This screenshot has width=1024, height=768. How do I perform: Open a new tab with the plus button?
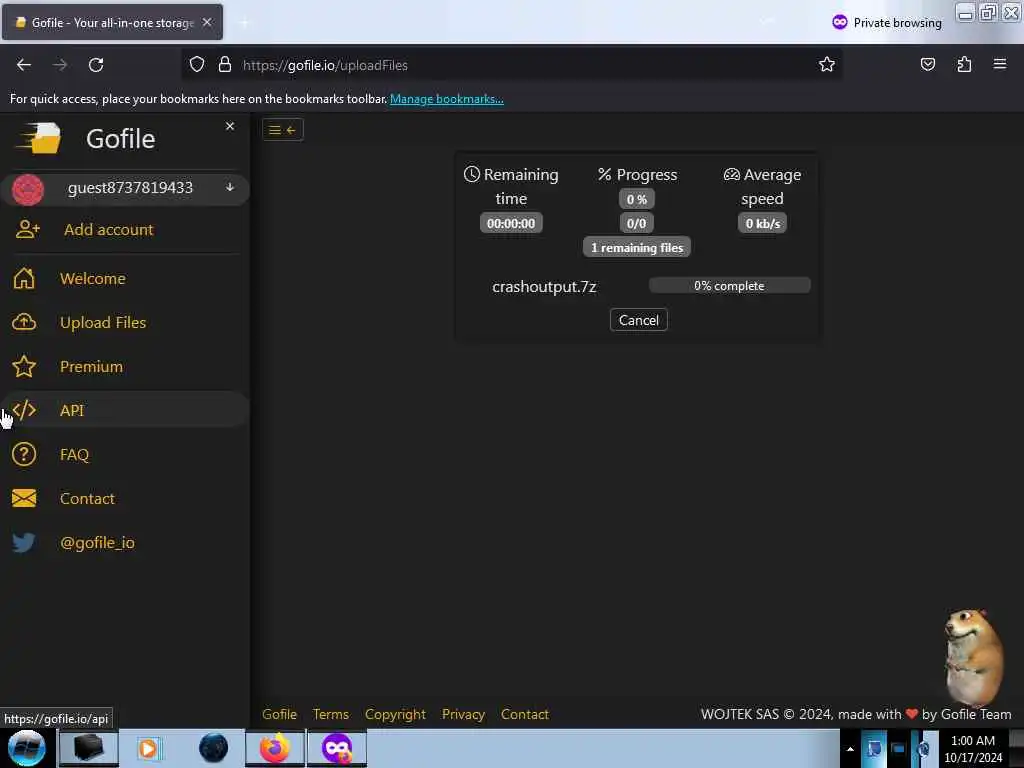click(244, 23)
